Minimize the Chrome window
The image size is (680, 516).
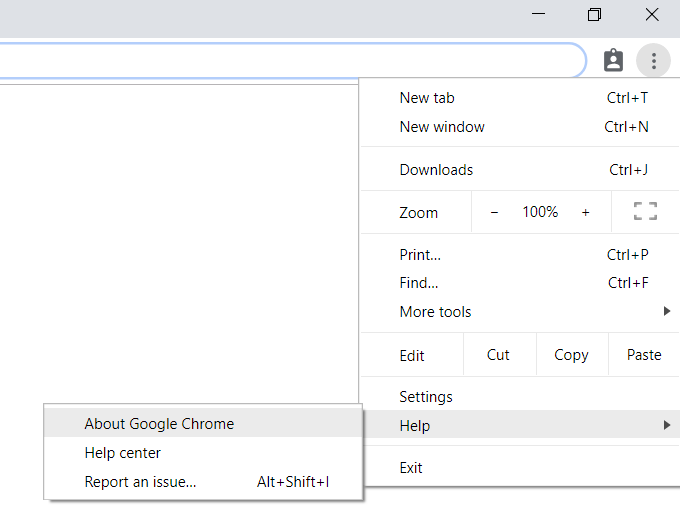coord(538,14)
